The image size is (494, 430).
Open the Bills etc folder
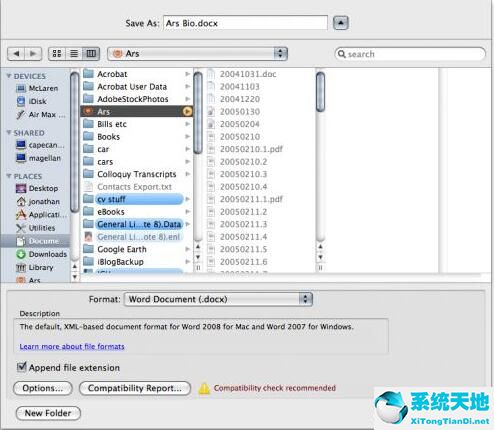click(136, 124)
